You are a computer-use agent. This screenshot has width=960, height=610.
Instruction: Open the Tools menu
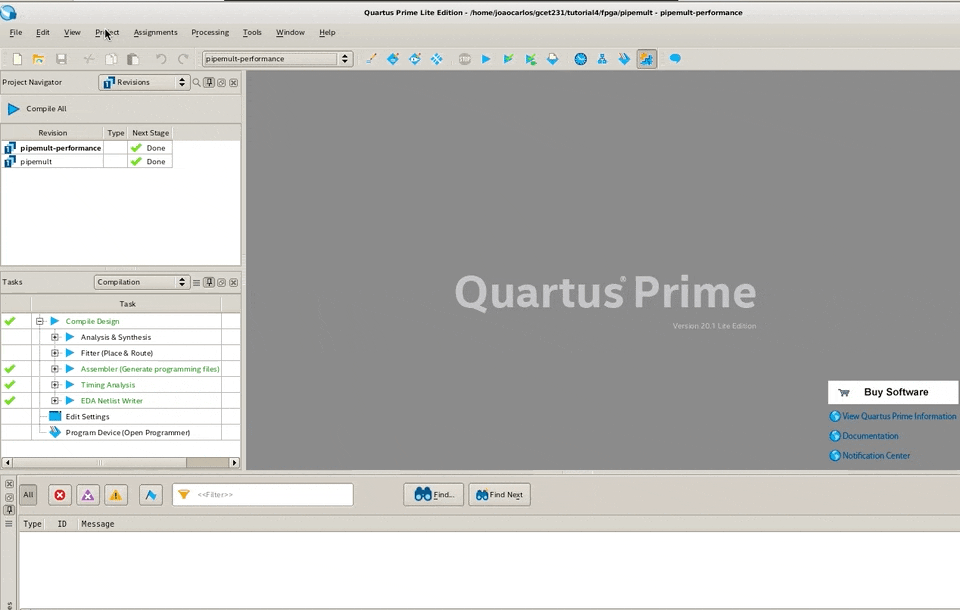pyautogui.click(x=252, y=32)
